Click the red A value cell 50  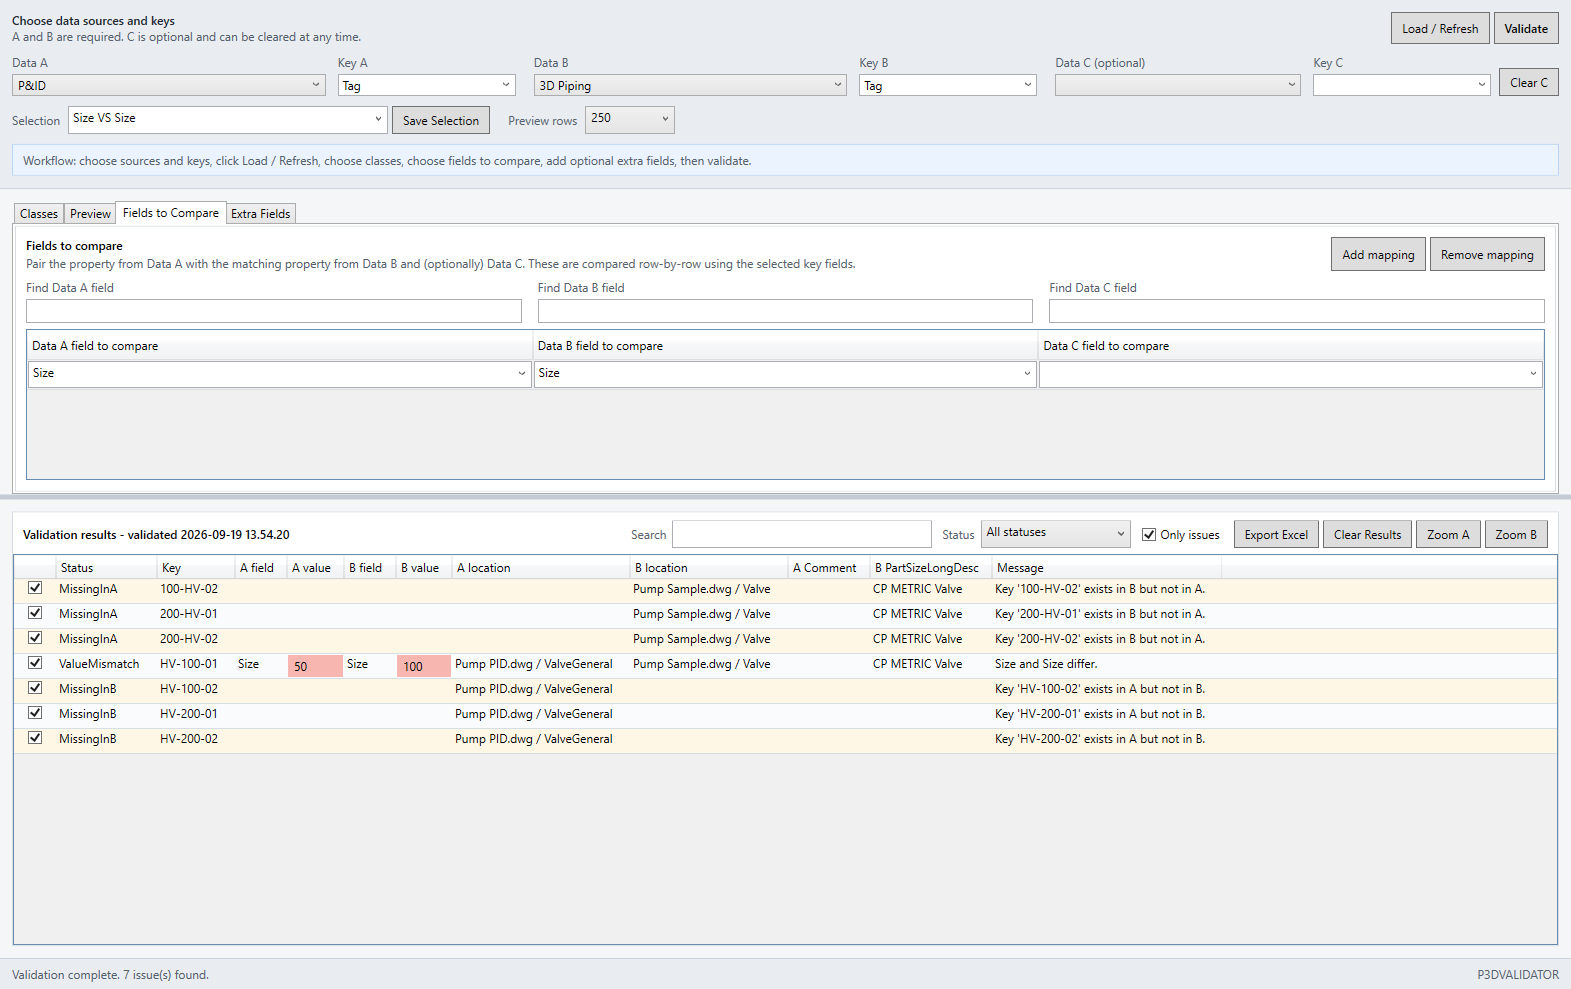(x=315, y=666)
